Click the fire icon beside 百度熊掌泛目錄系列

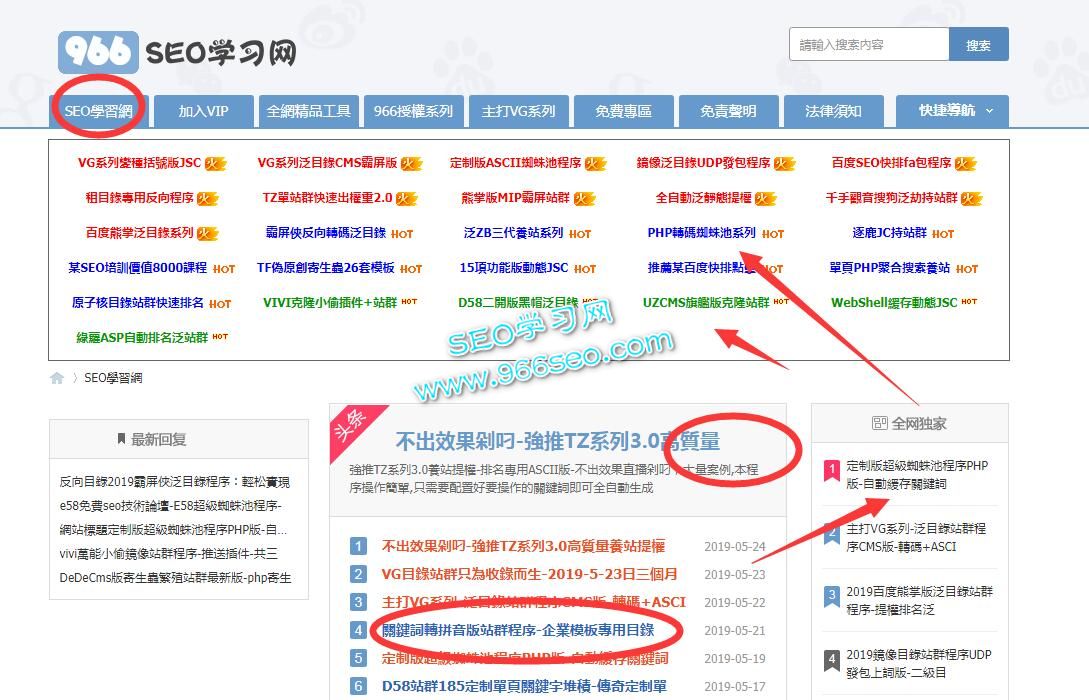click(208, 233)
